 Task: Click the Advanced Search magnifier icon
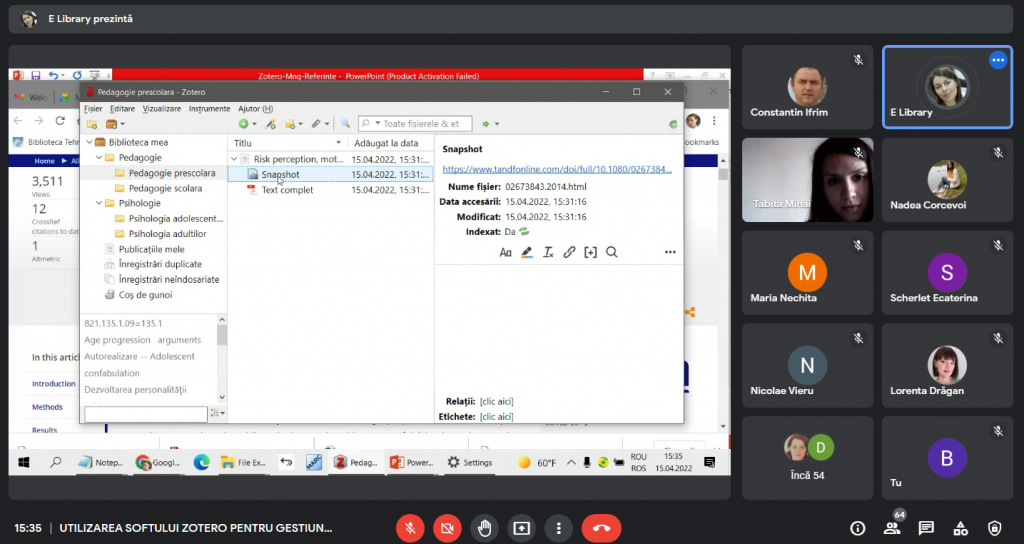pyautogui.click(x=345, y=124)
